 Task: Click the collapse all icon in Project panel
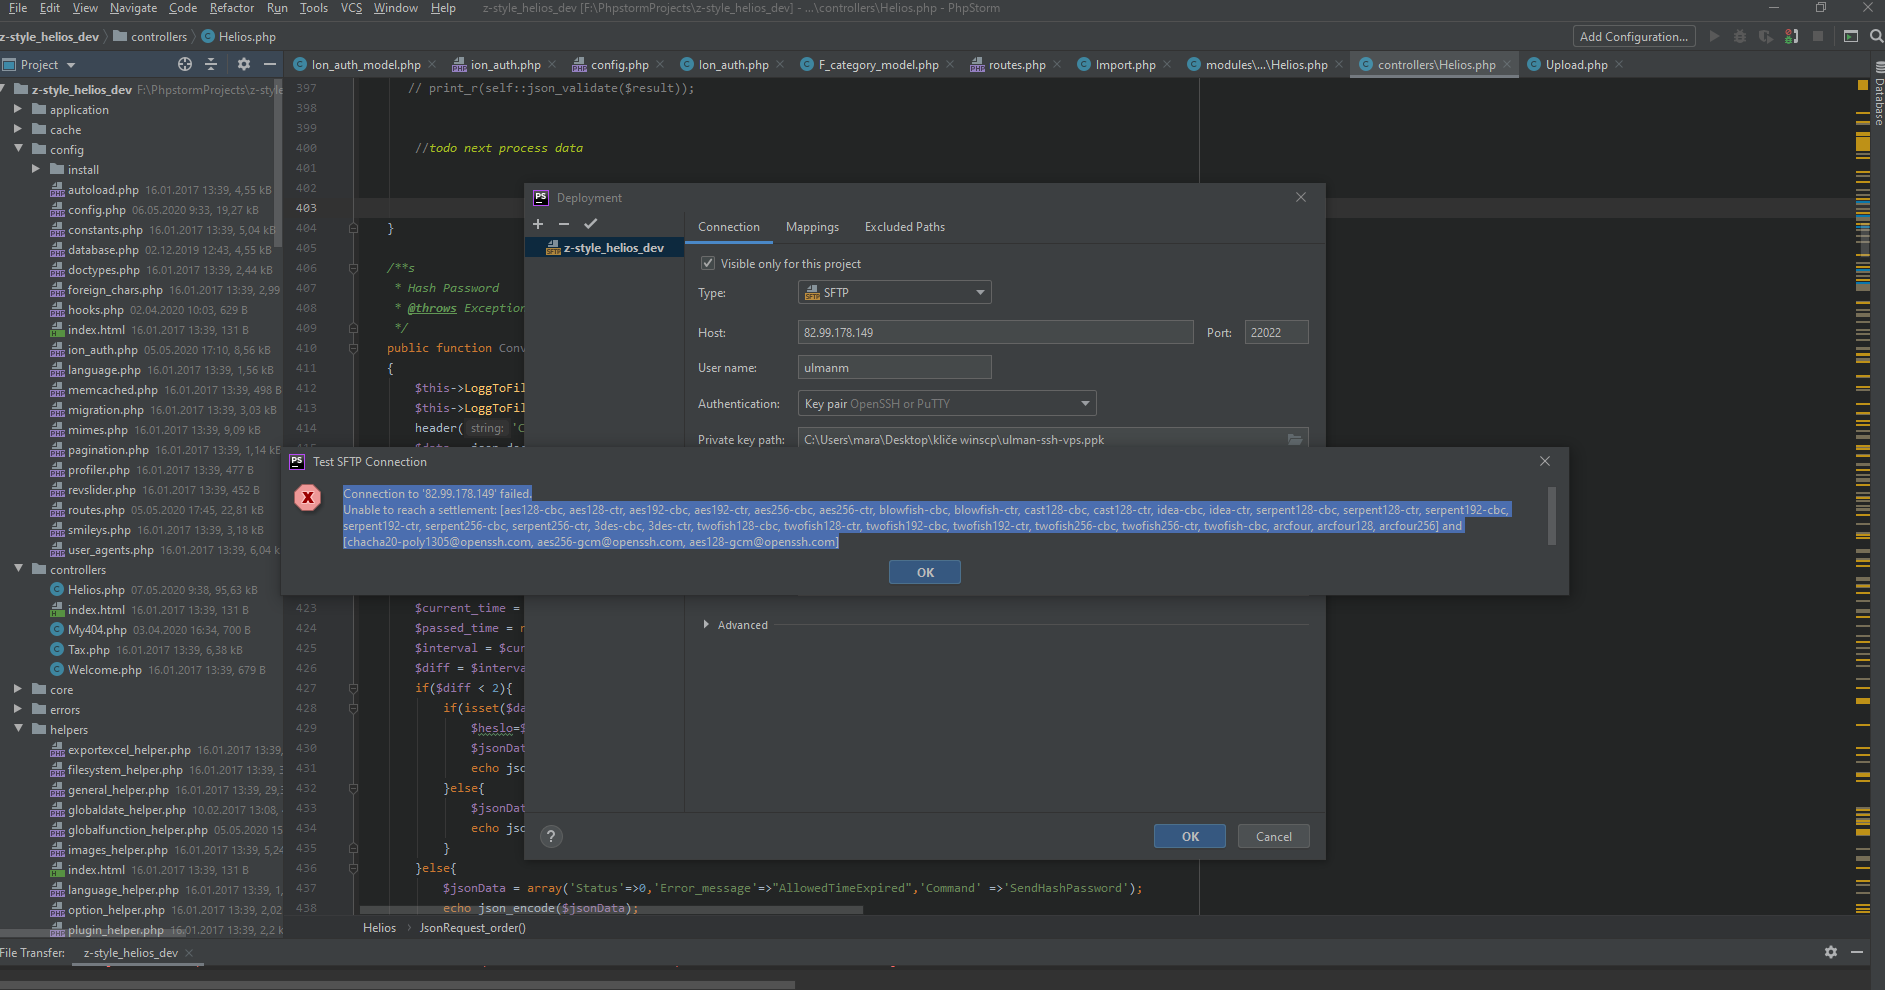211,64
